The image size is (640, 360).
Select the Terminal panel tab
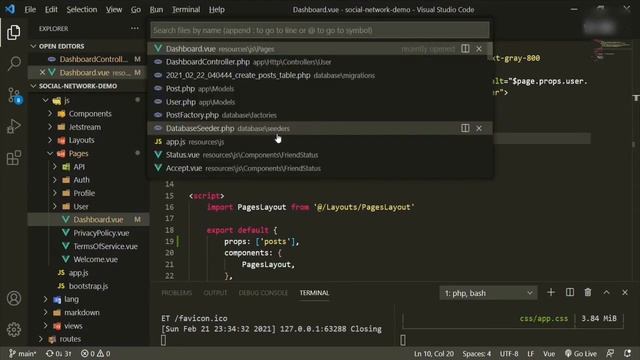pos(314,293)
